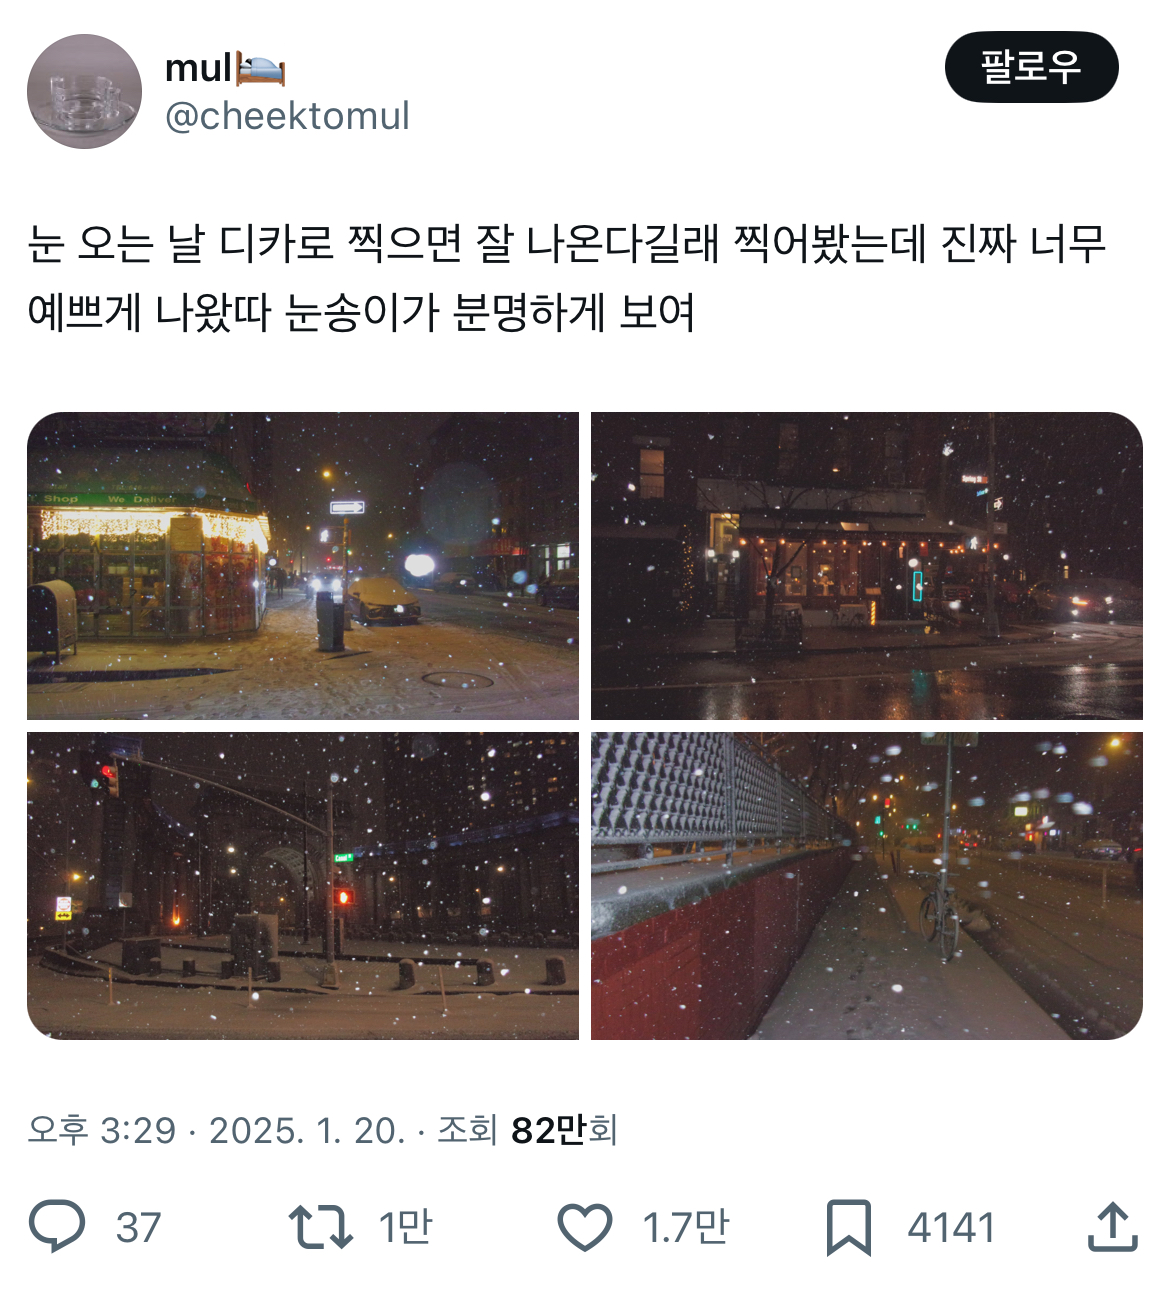Click the retweet count 1만
The height and width of the screenshot is (1298, 1170).
(x=405, y=1227)
